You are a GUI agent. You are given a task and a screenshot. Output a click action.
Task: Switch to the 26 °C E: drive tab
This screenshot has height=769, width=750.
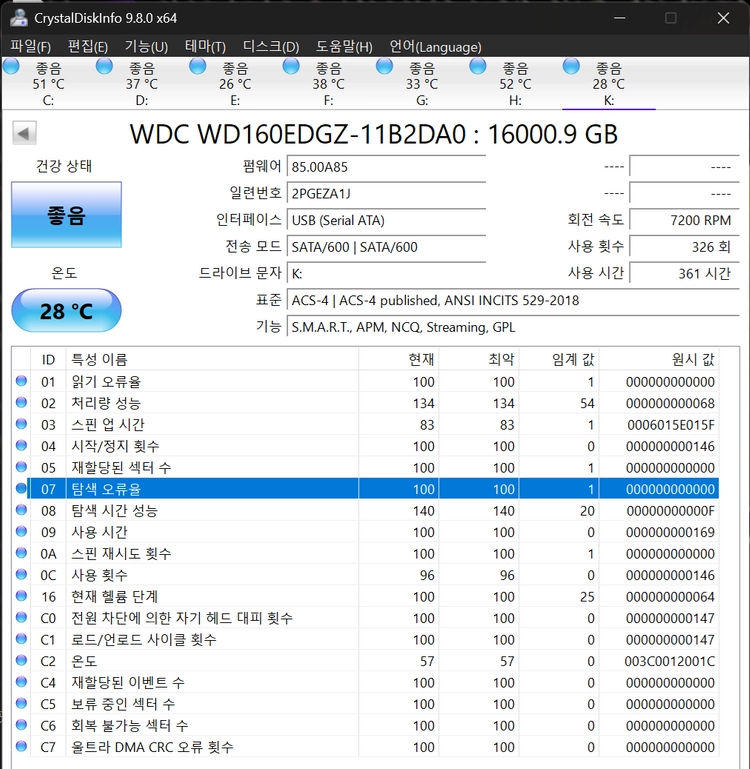(235, 83)
